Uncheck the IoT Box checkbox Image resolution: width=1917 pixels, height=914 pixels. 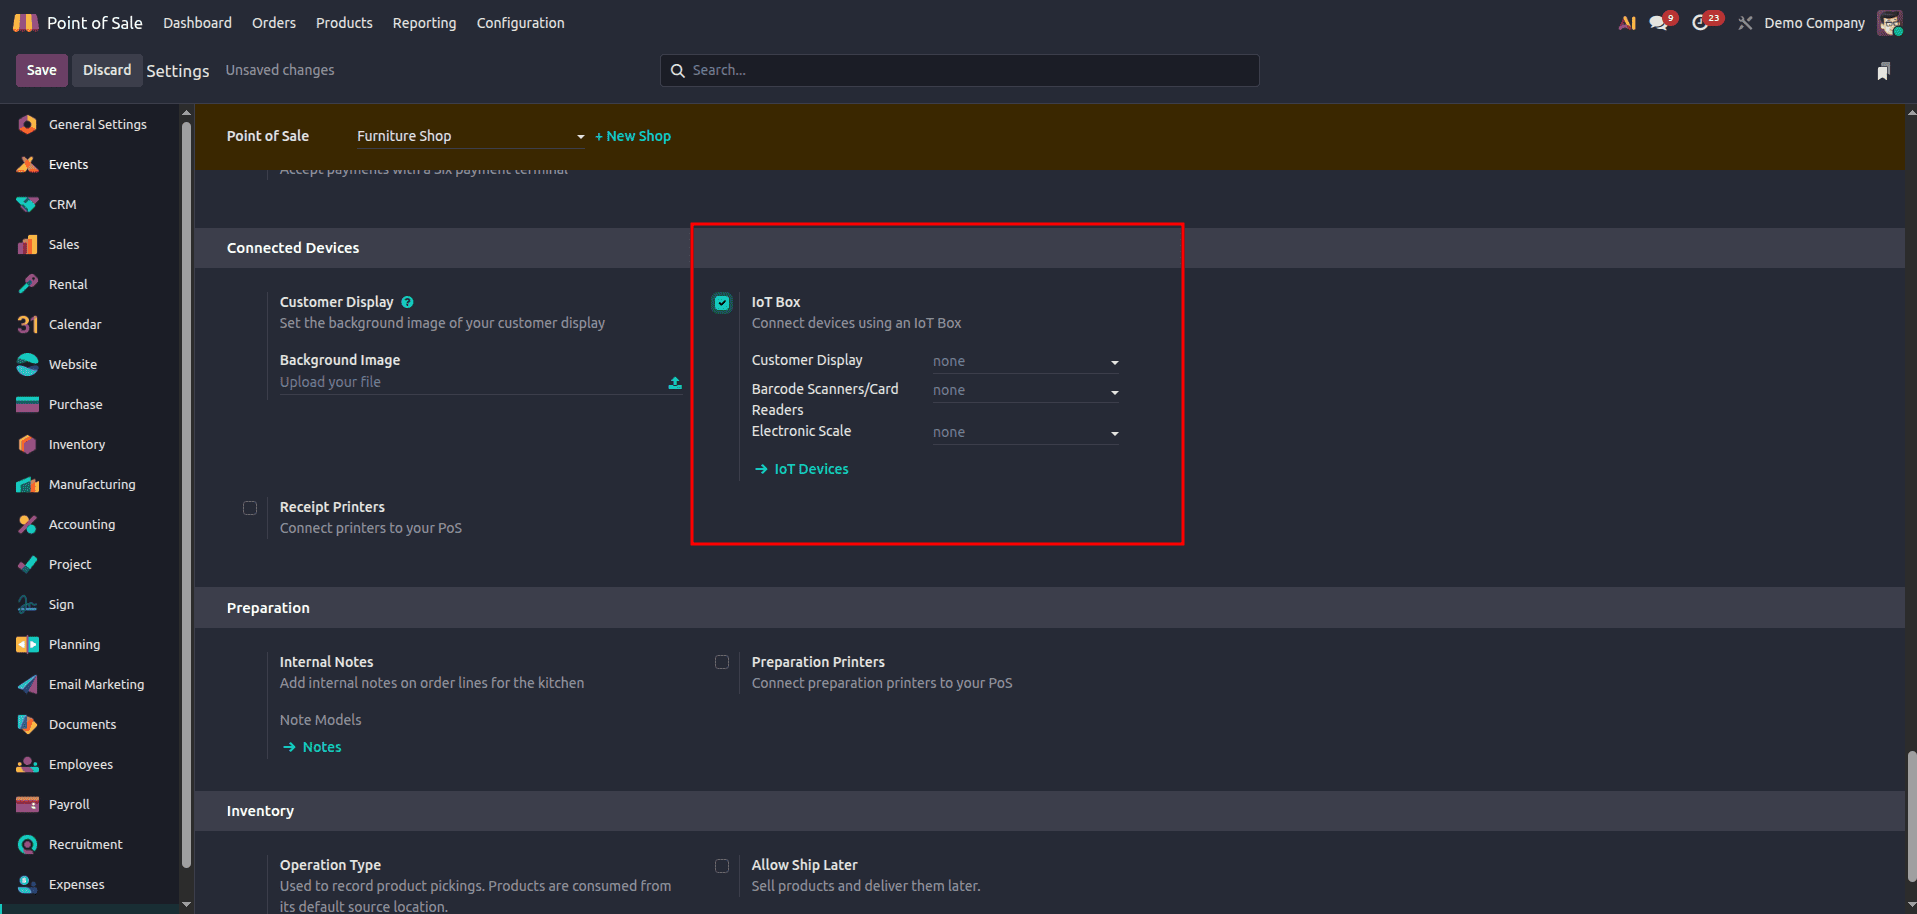coord(722,303)
